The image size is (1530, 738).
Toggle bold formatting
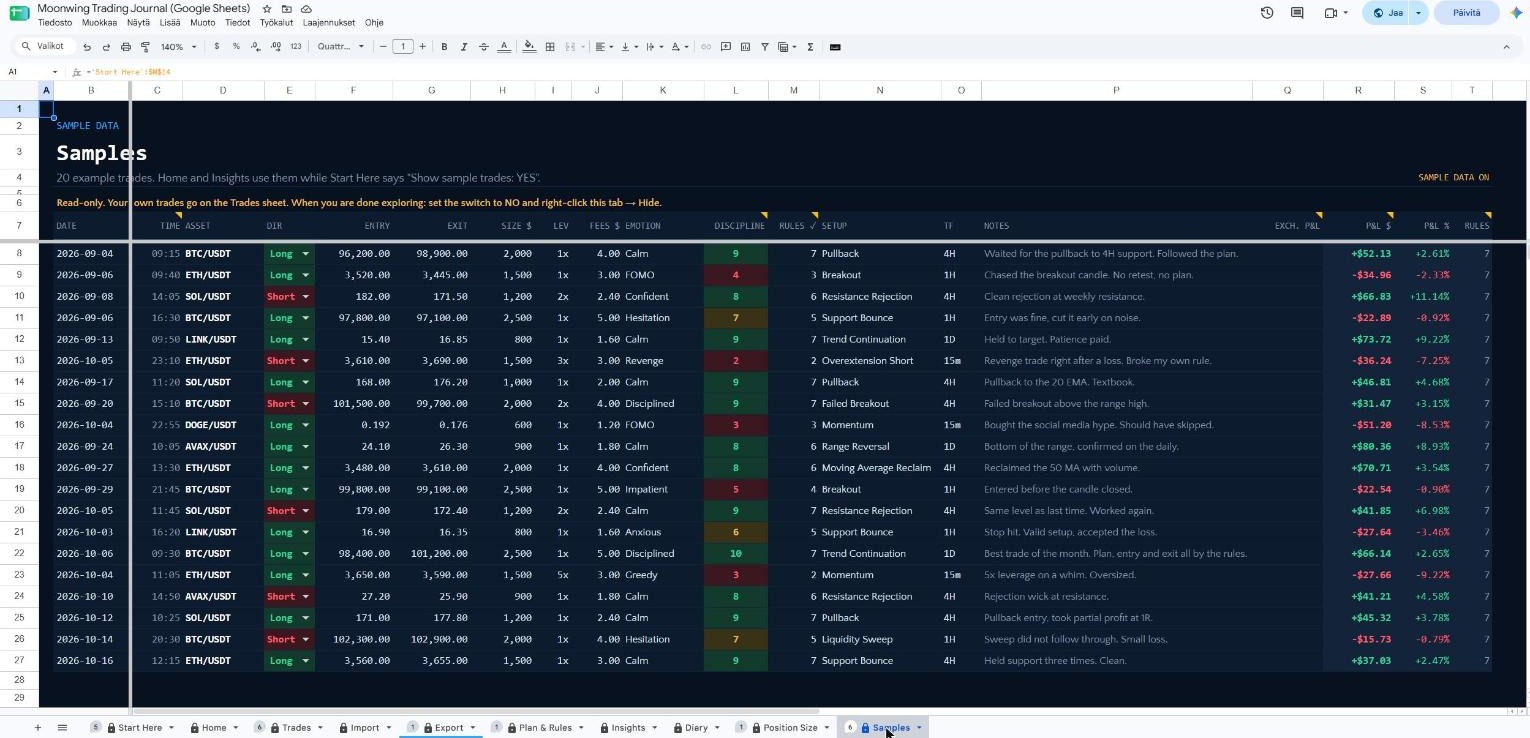point(444,47)
